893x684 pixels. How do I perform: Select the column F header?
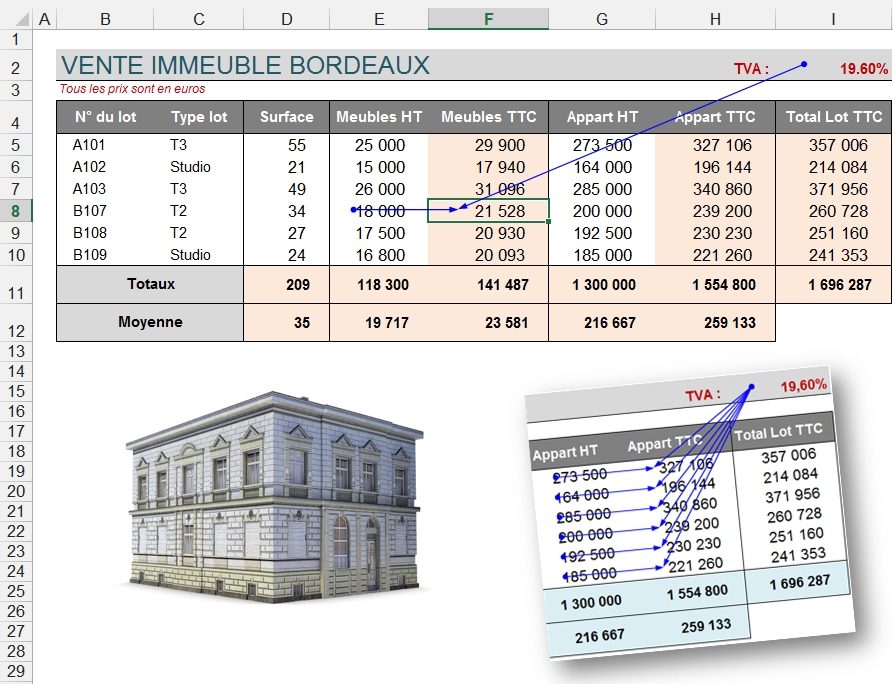pos(488,19)
